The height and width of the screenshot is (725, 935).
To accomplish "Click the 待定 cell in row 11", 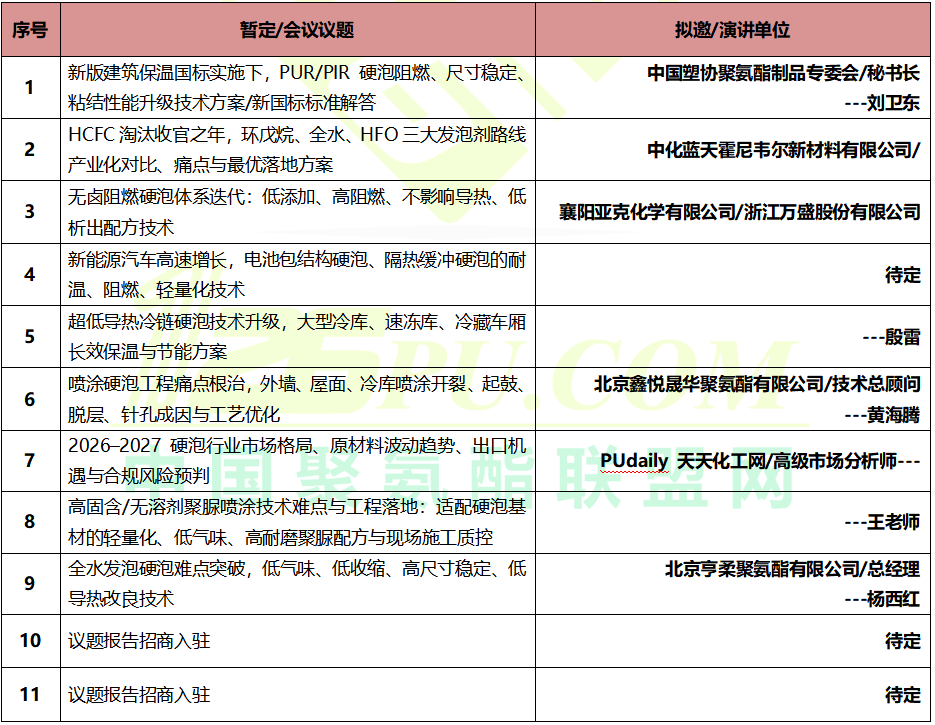I will (732, 695).
